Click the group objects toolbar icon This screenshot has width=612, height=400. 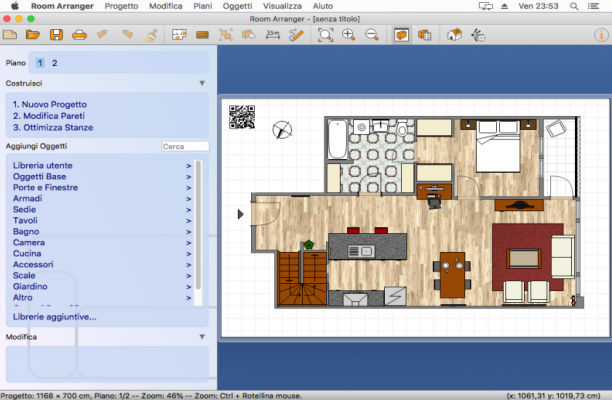(x=226, y=35)
